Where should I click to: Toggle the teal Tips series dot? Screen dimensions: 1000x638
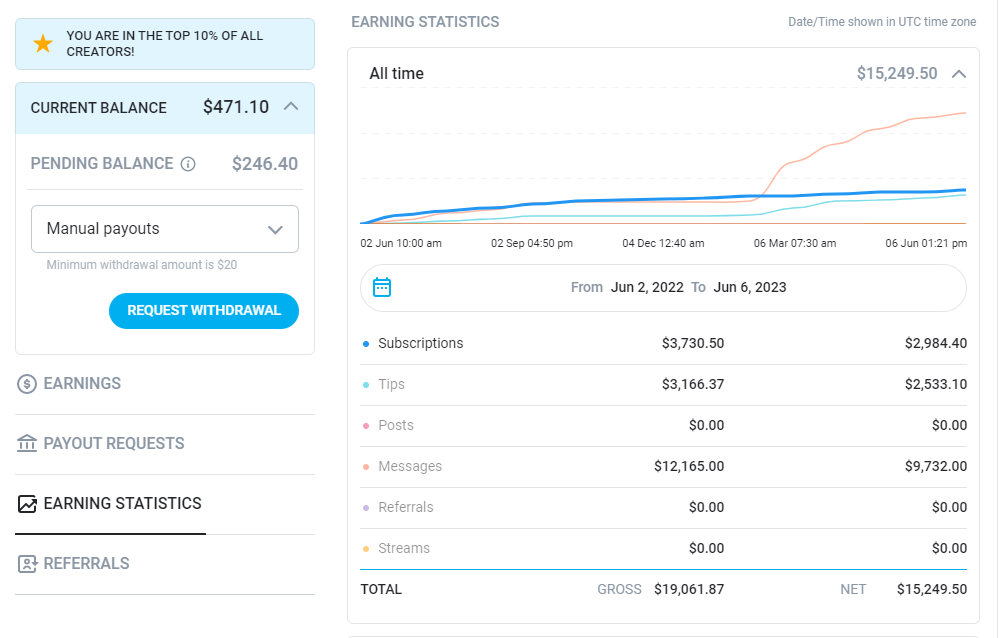(x=366, y=385)
